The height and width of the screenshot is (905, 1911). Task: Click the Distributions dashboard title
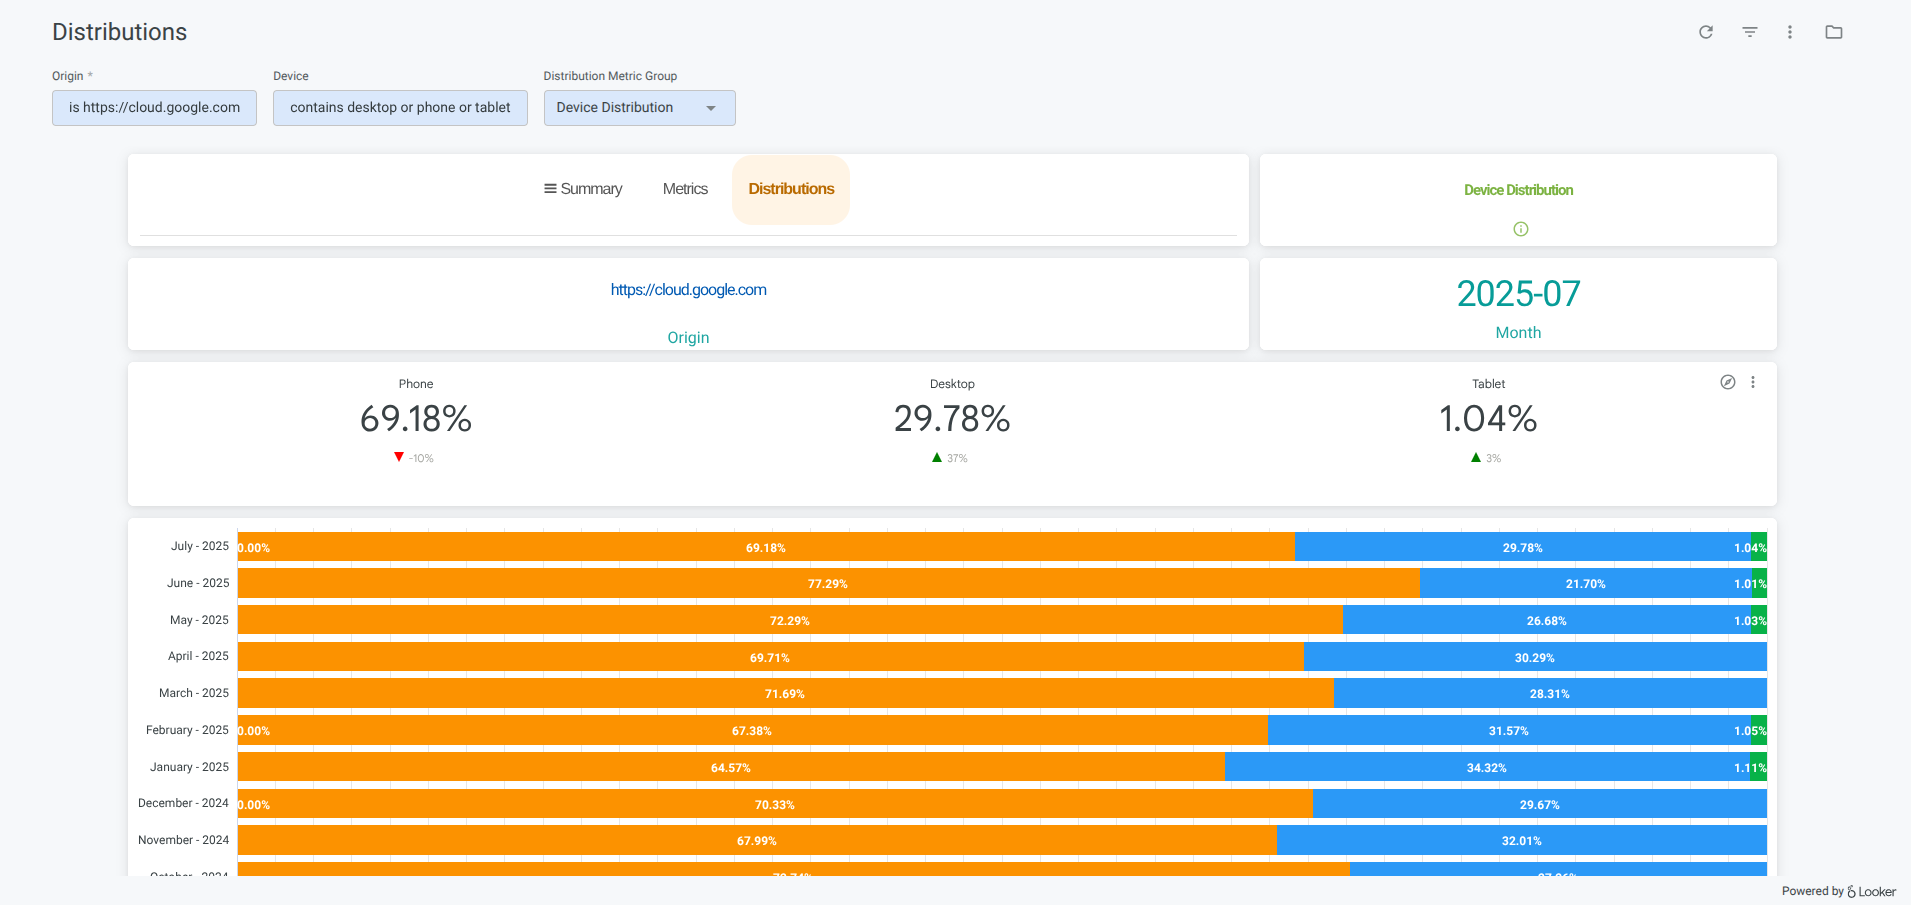(x=119, y=32)
